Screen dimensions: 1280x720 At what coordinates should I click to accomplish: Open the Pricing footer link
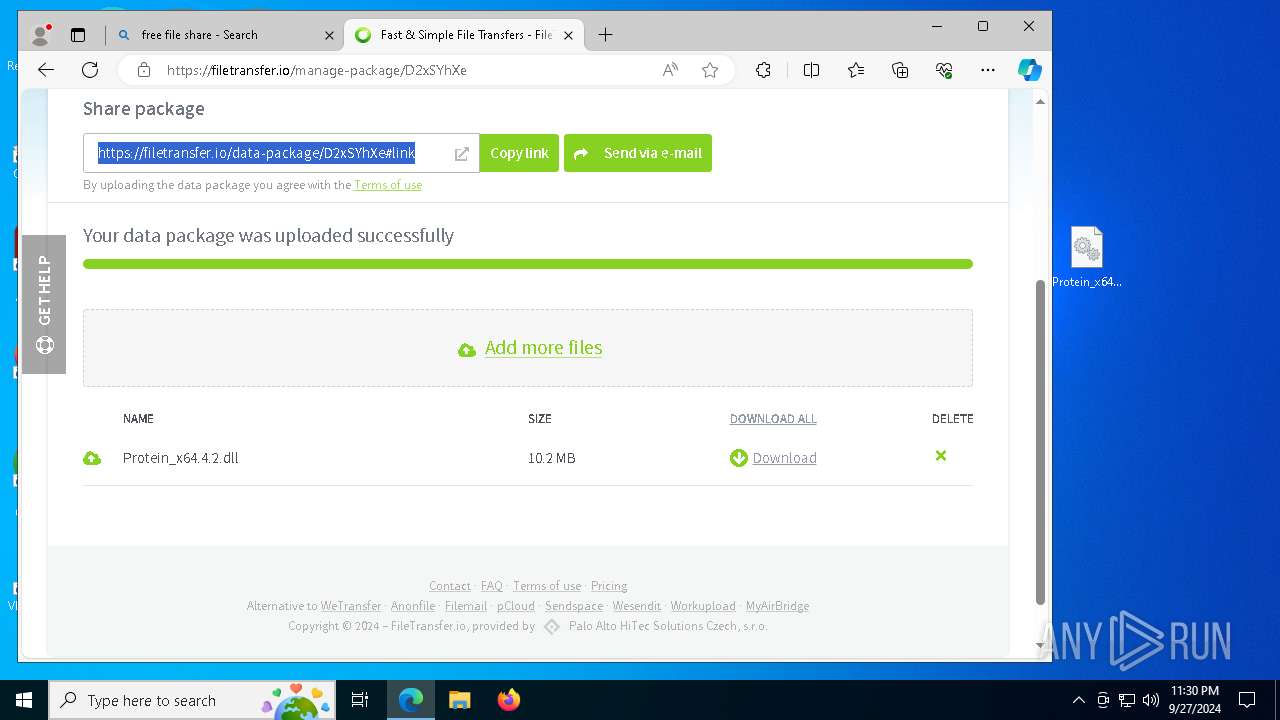(609, 586)
